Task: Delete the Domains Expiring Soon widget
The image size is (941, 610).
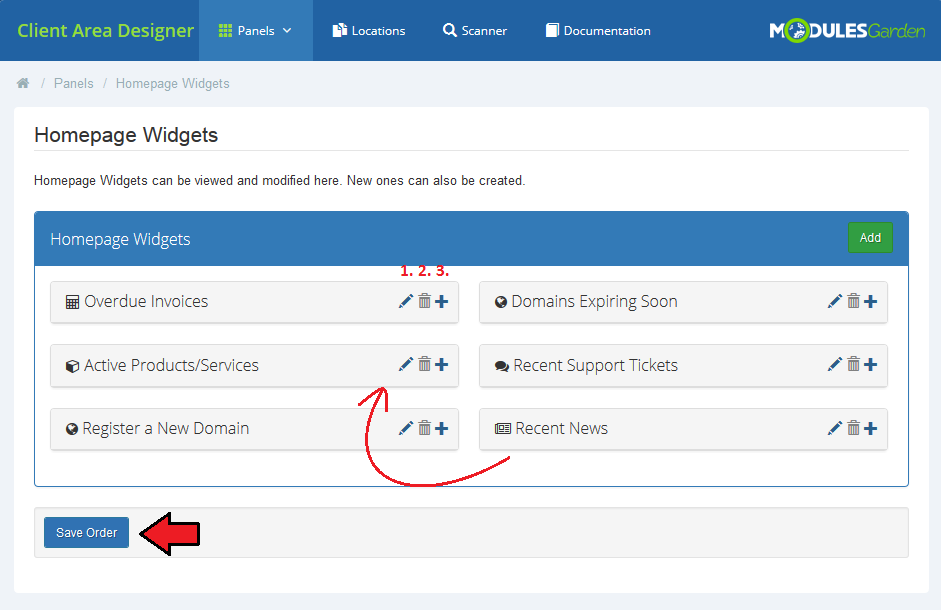Action: 853,301
